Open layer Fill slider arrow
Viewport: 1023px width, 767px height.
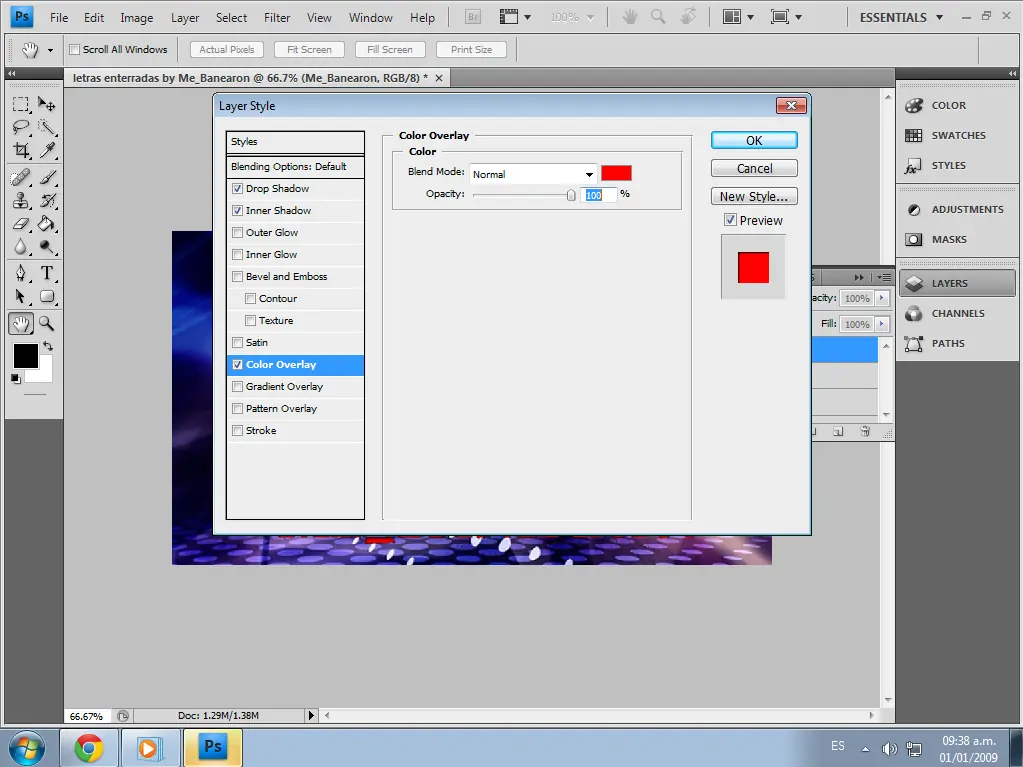(x=882, y=324)
